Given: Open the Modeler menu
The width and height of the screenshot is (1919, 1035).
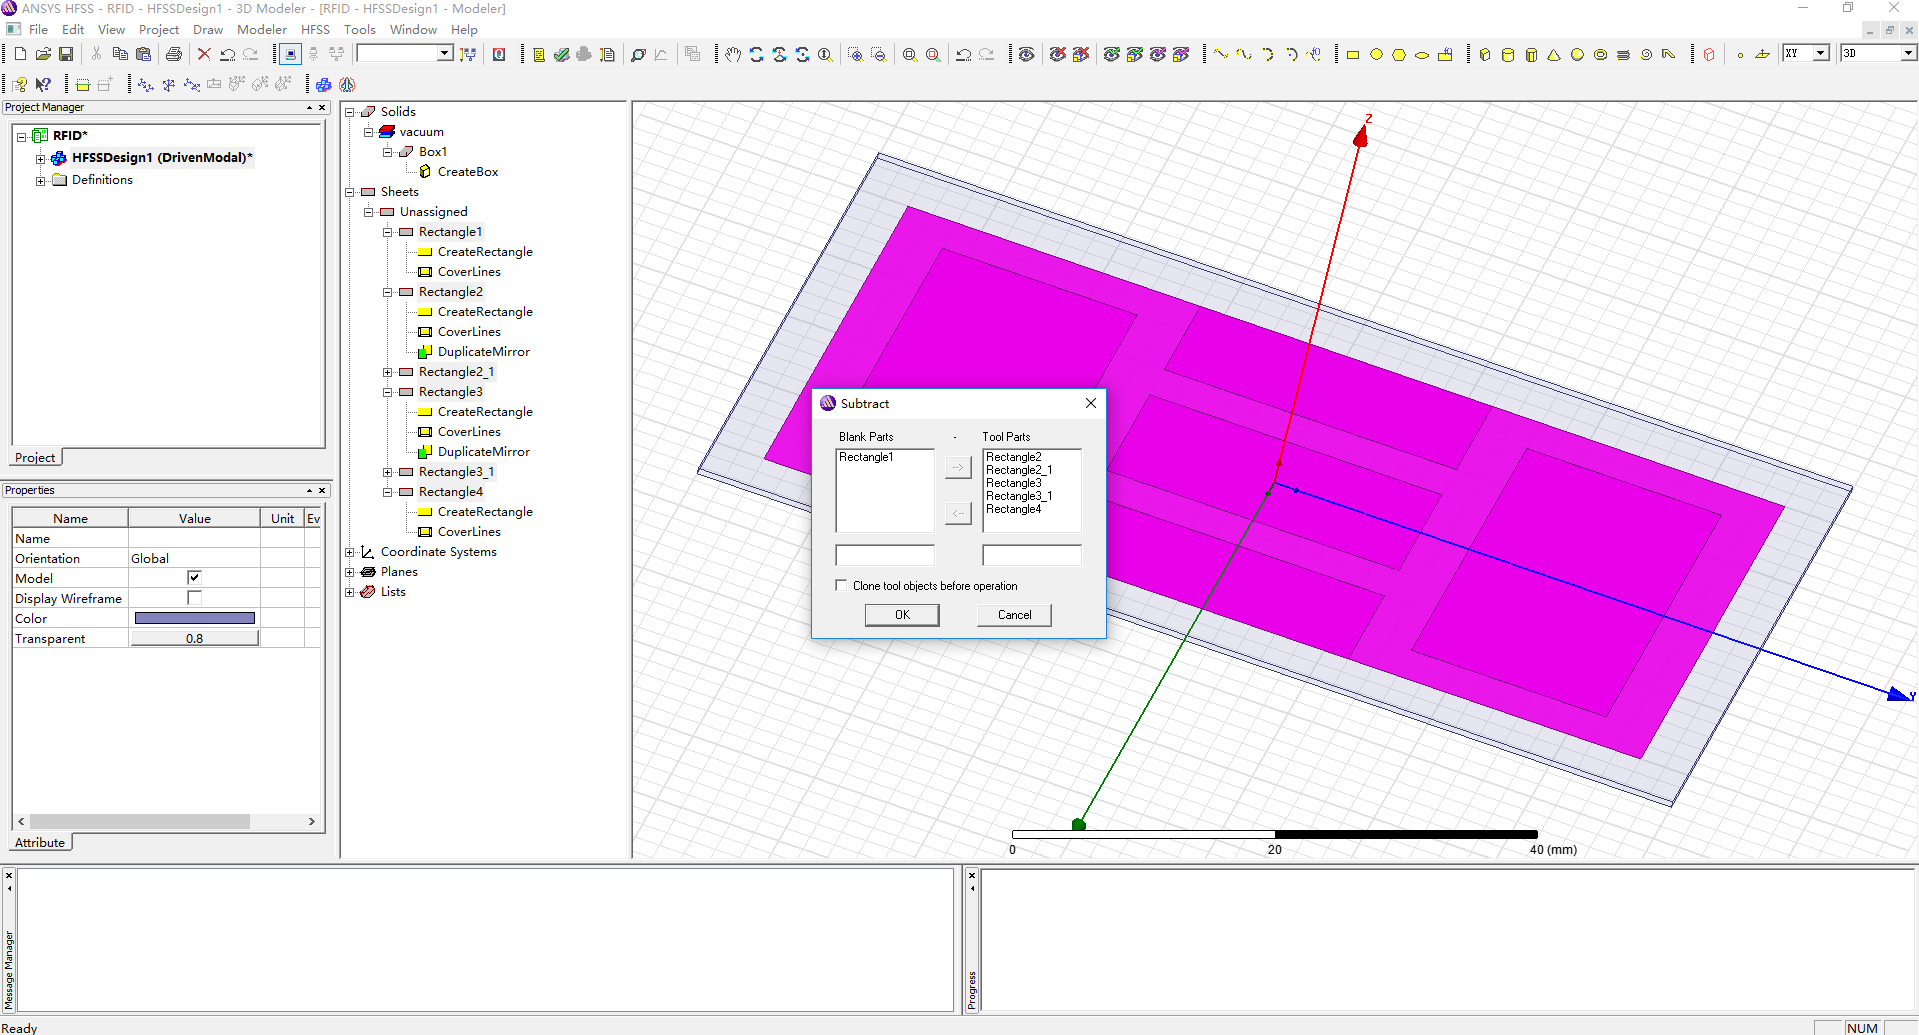Looking at the screenshot, I should pos(261,30).
